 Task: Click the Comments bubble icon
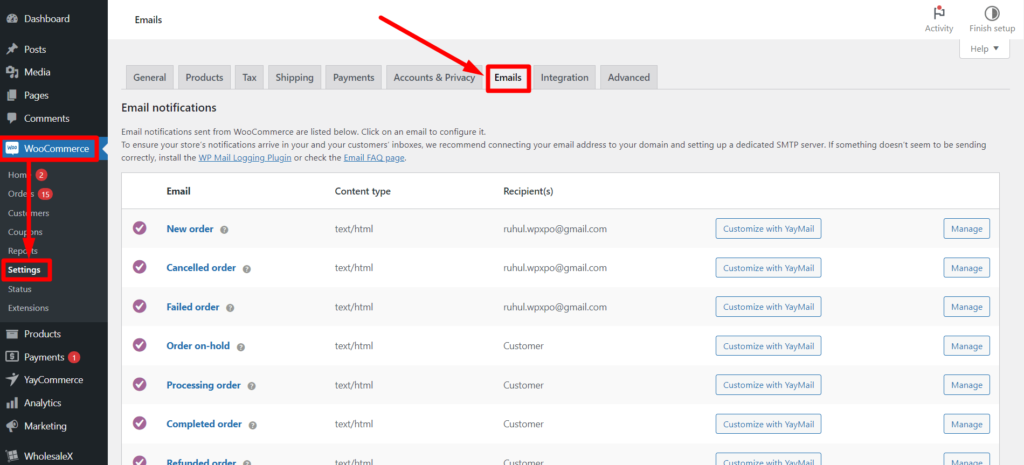click(12, 119)
